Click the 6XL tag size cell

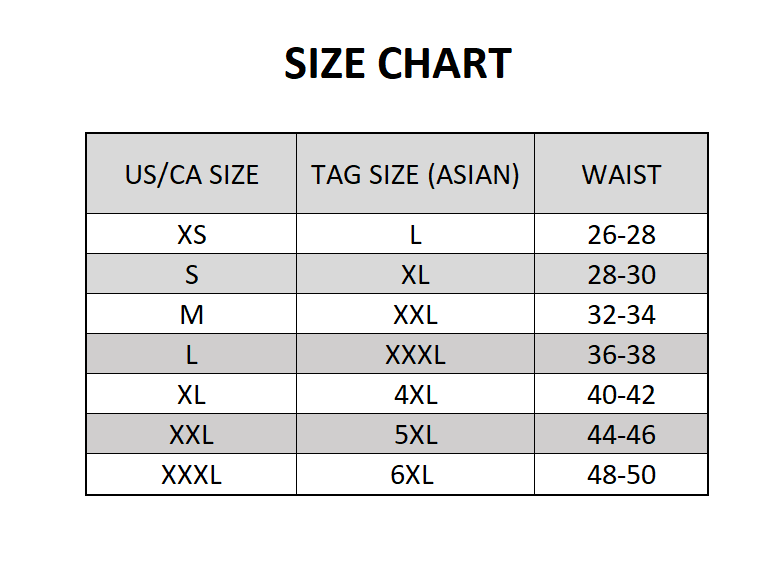(415, 474)
